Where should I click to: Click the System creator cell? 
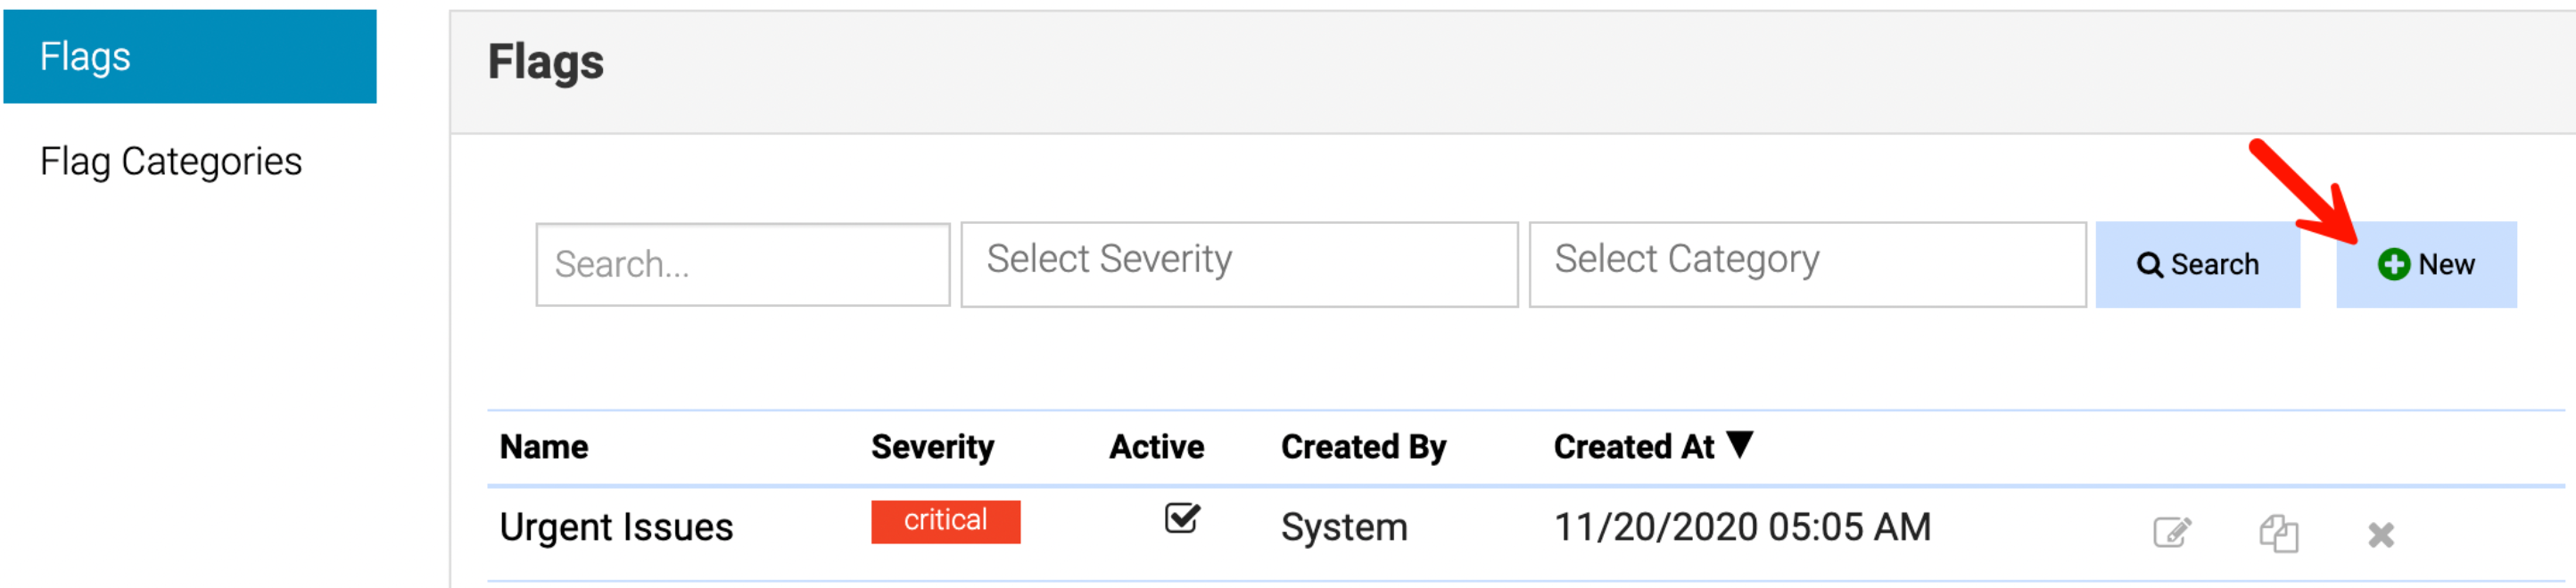[1344, 527]
